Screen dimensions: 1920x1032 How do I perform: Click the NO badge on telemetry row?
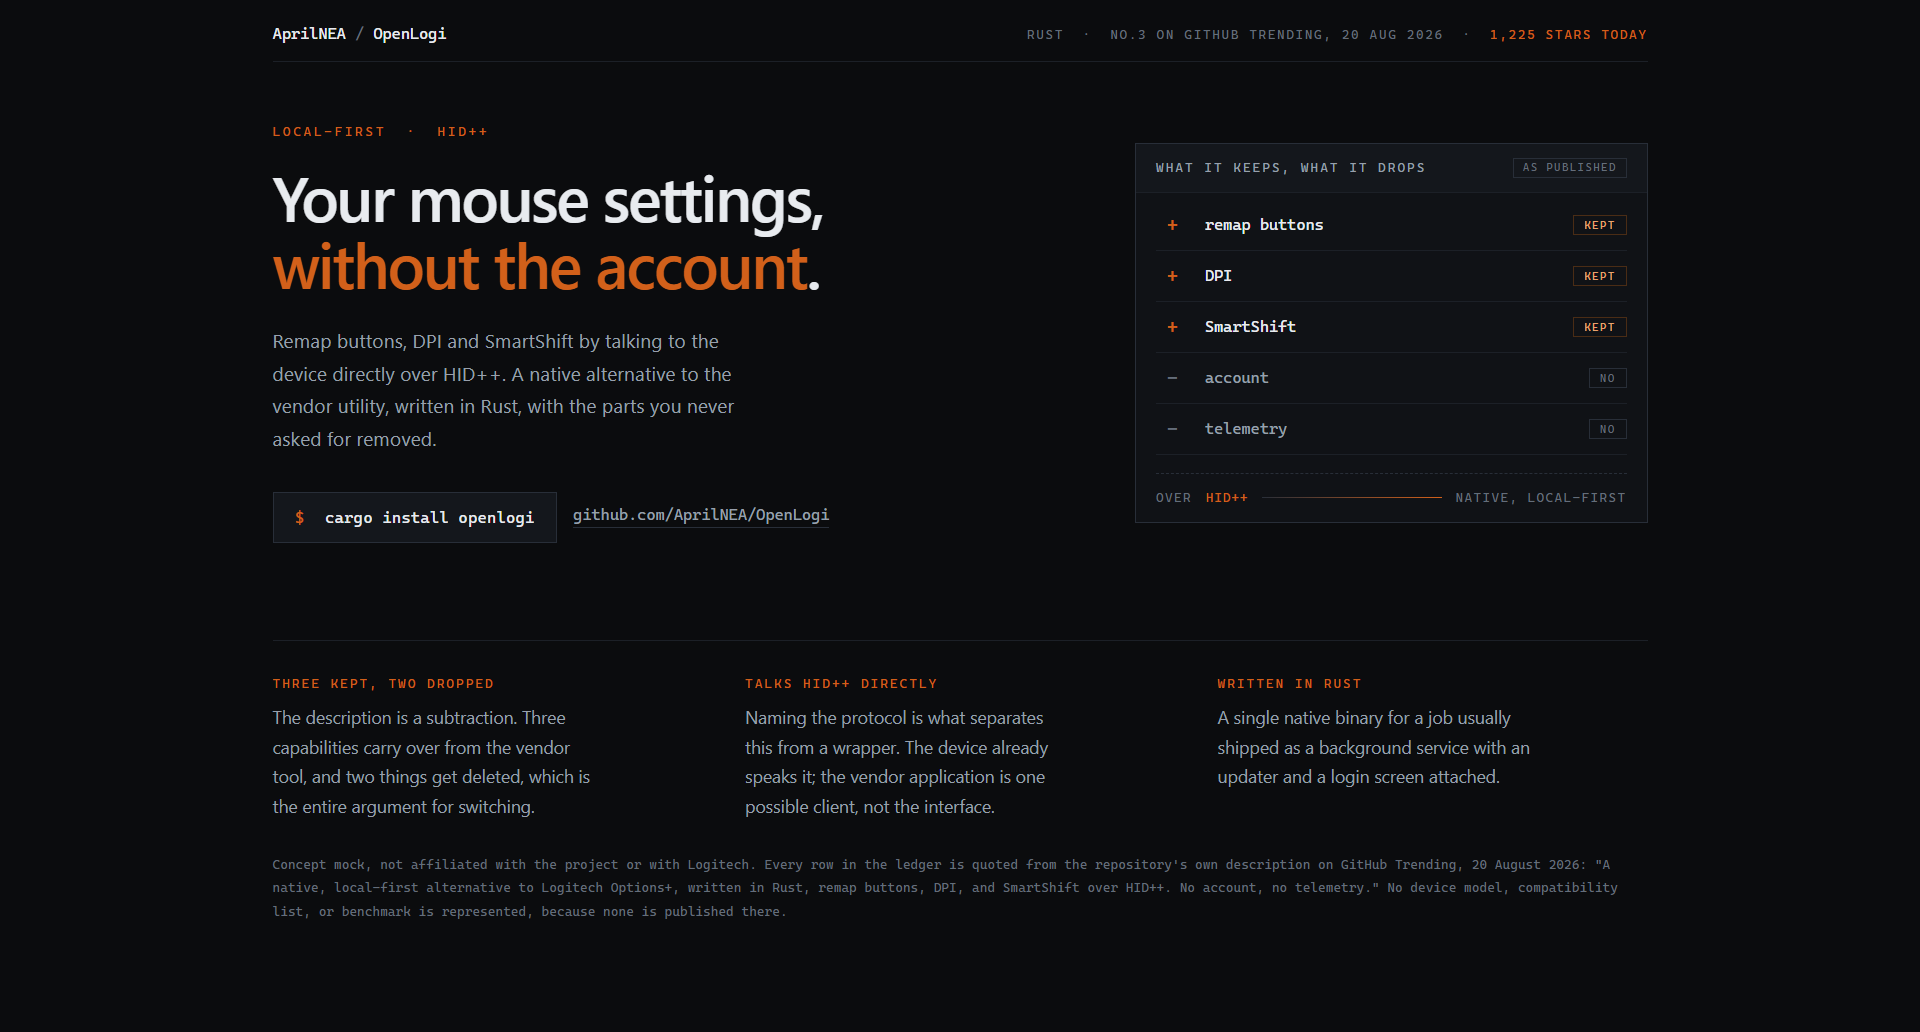(1608, 429)
